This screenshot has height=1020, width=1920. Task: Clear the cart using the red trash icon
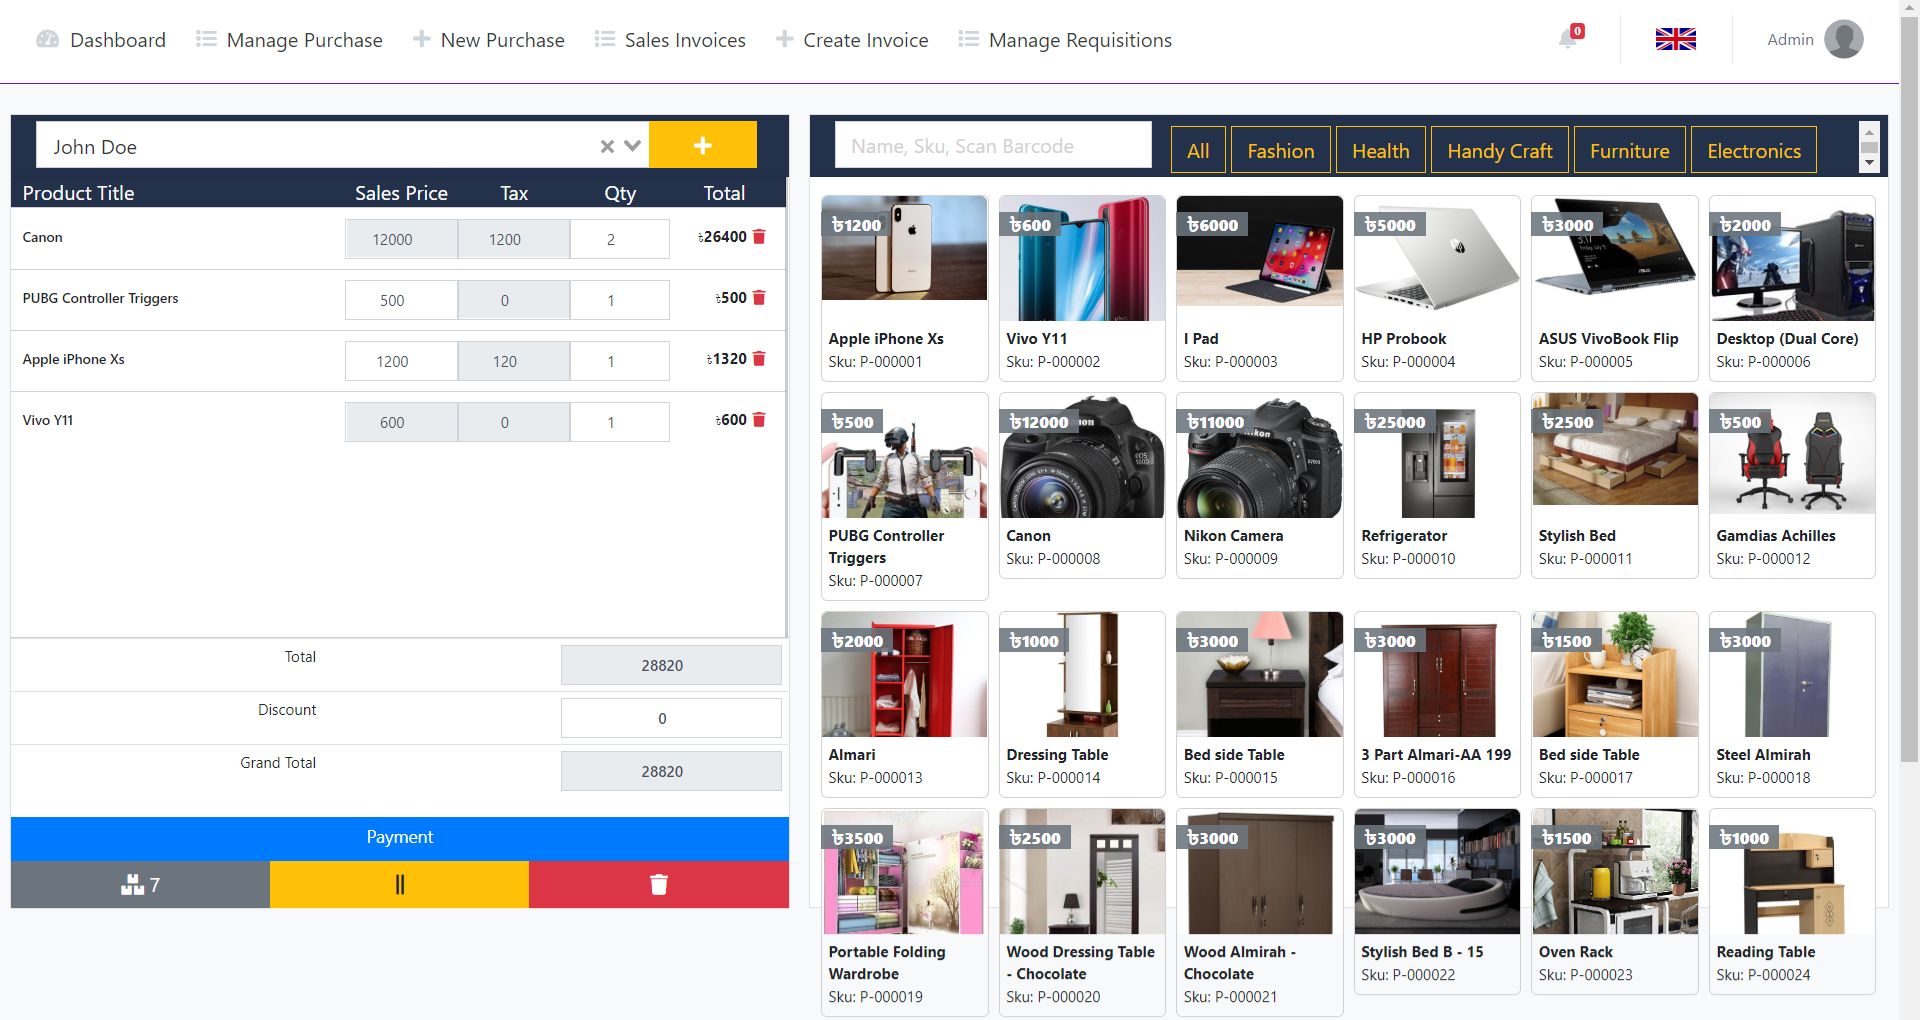658,884
